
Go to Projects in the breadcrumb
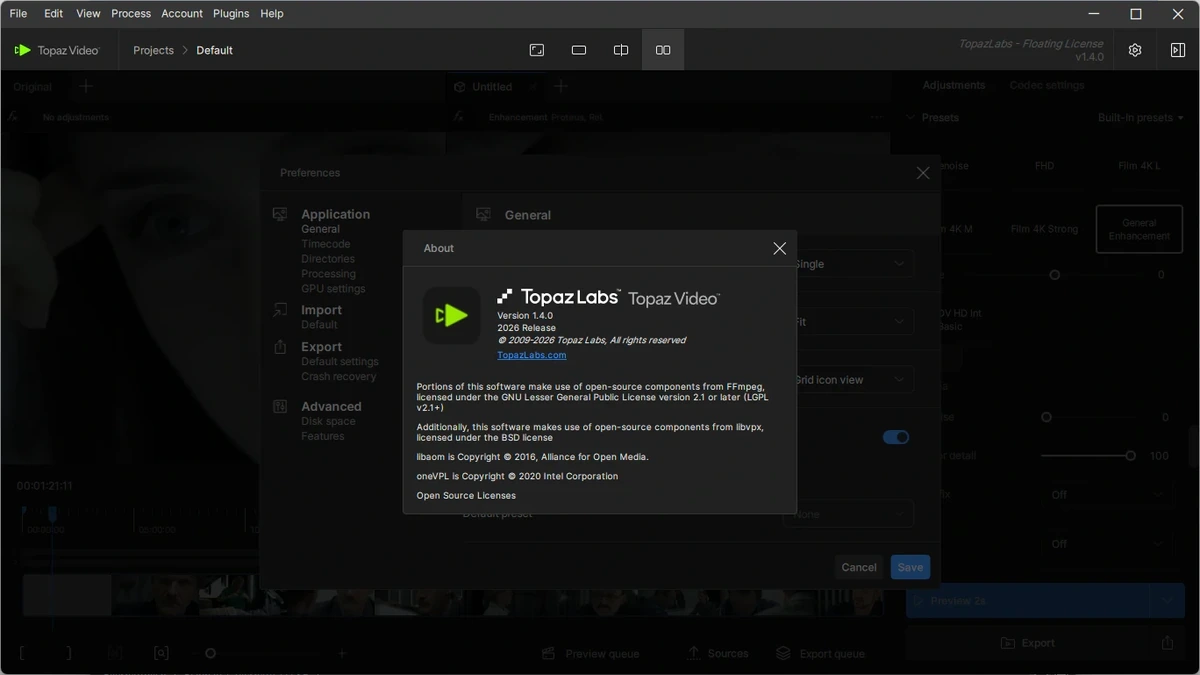153,50
